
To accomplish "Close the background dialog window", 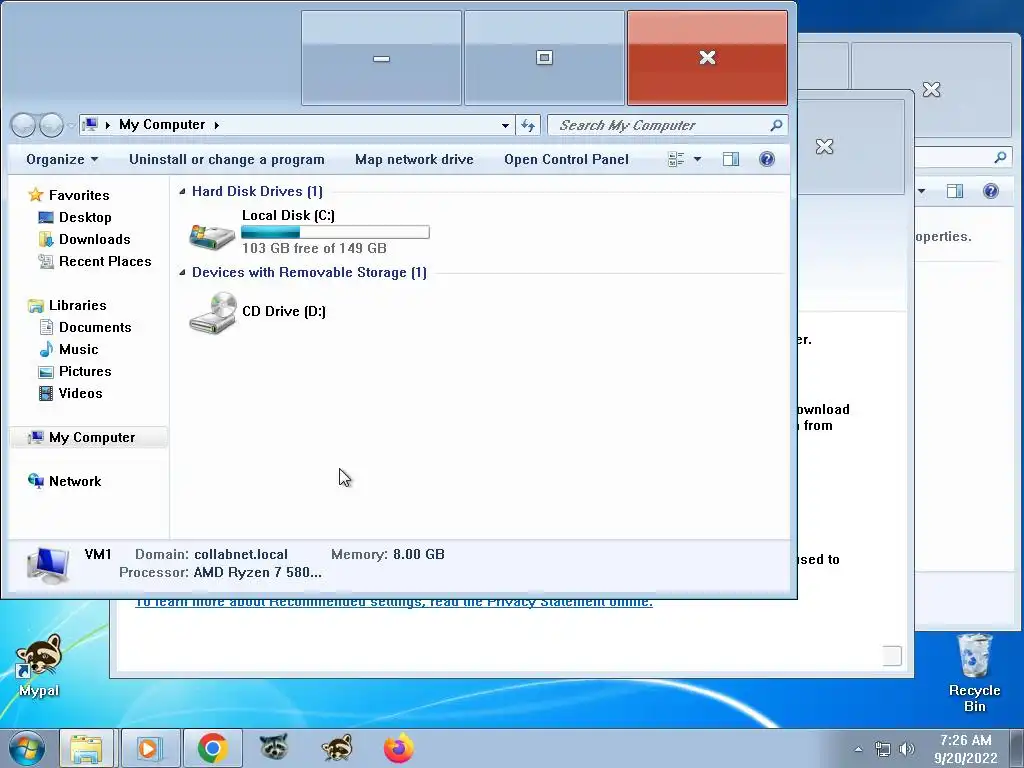I will coord(824,146).
